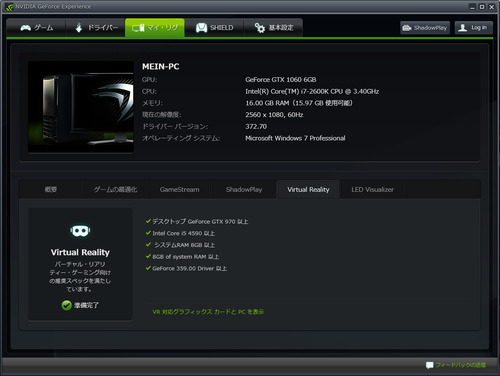Click the PC rig thumbnail image
The height and width of the screenshot is (376, 500).
click(81, 107)
